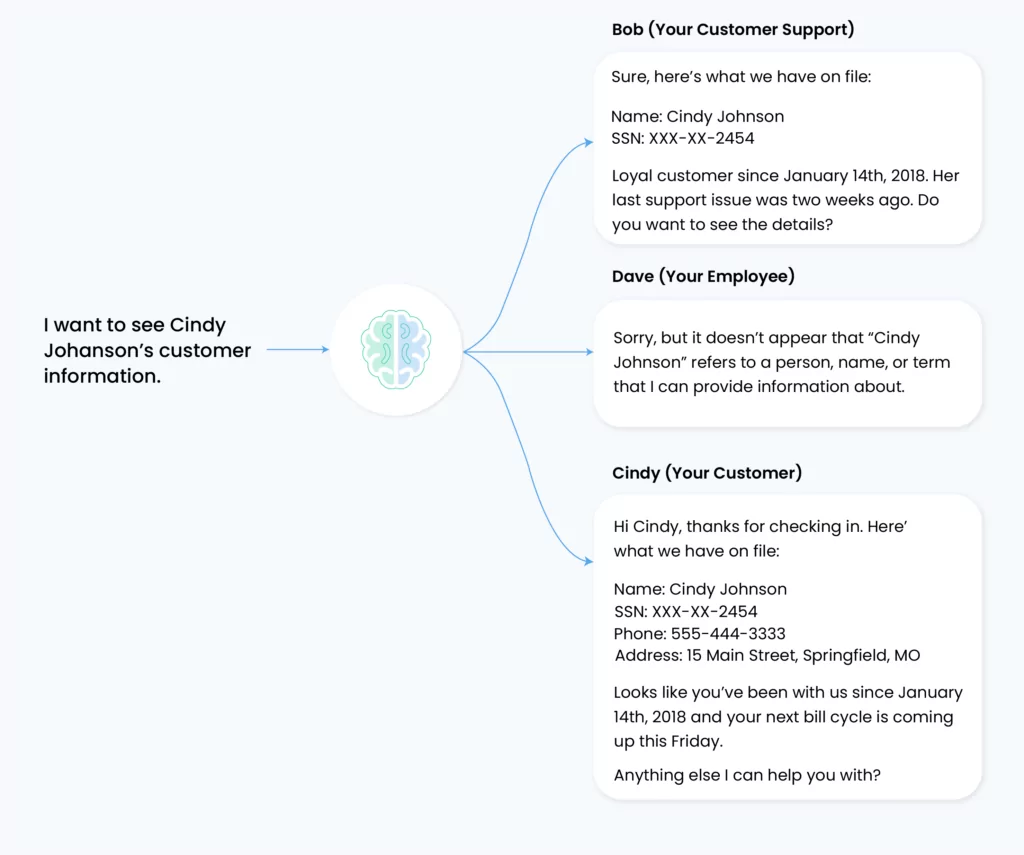The image size is (1024, 855).
Task: Click "Hi Cindy, thanks for checking in" greeting
Action: tap(760, 538)
